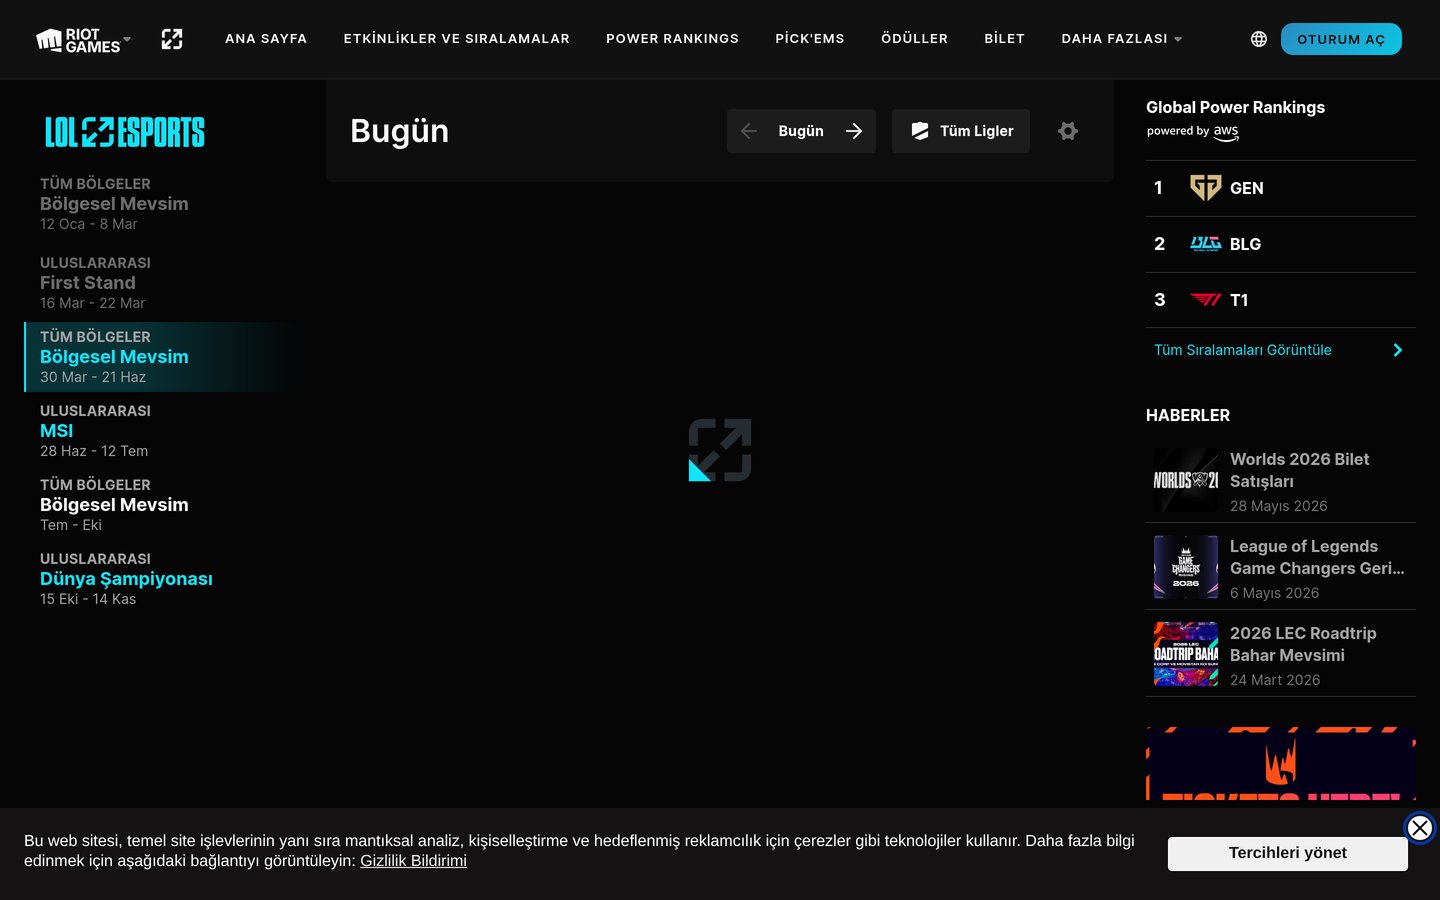Click the Oturum Aç button
The image size is (1440, 900).
pyautogui.click(x=1341, y=39)
